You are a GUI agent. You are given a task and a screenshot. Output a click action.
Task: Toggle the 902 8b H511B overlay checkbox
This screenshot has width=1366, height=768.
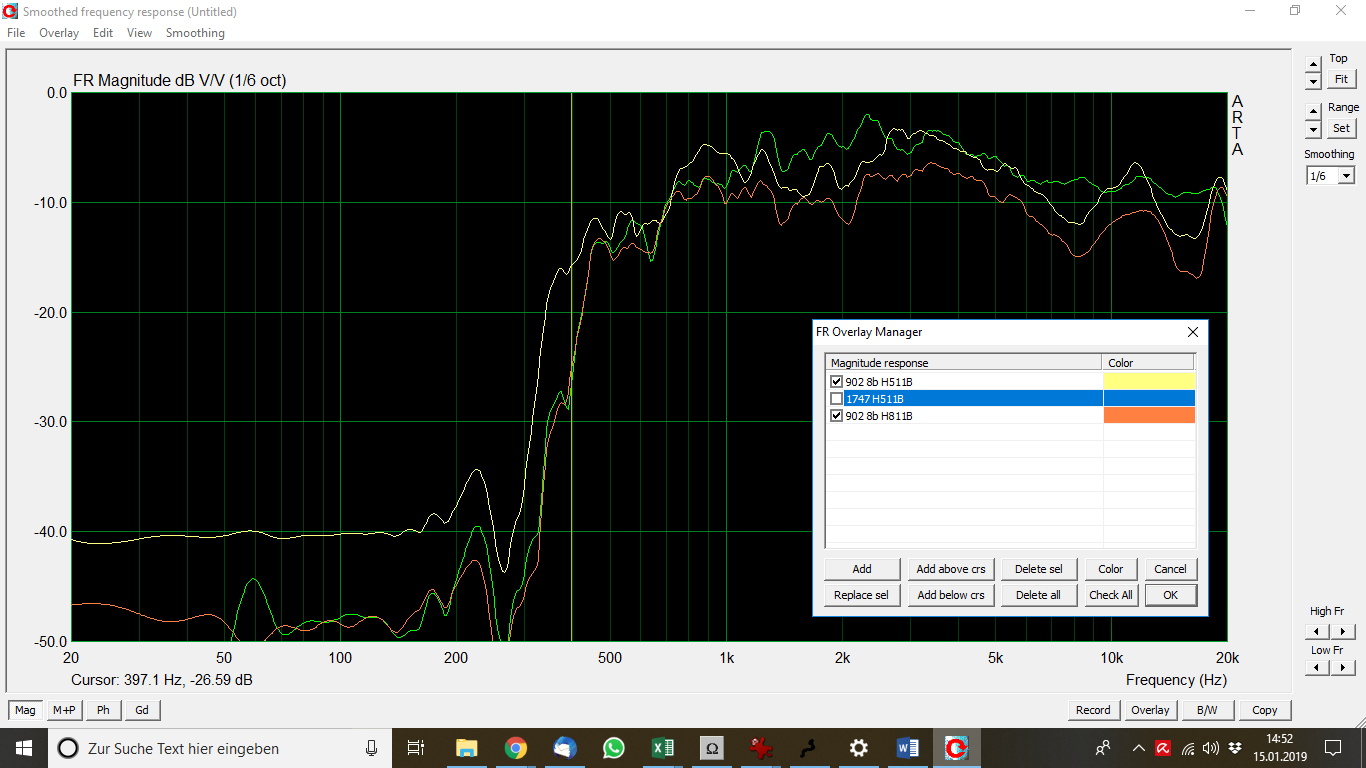click(x=837, y=381)
